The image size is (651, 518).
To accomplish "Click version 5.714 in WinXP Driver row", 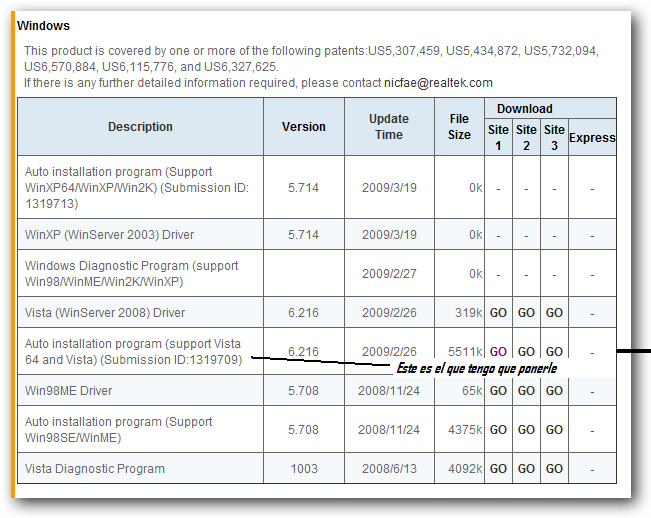I will pyautogui.click(x=303, y=235).
